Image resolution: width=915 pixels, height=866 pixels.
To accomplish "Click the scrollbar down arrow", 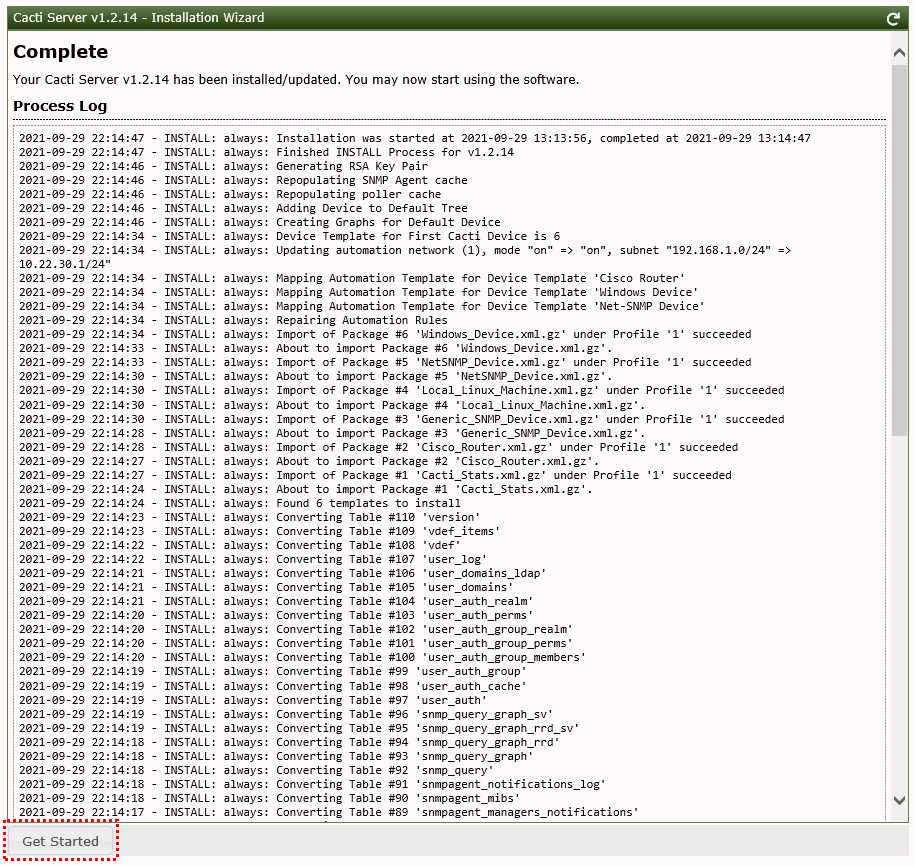I will 899,800.
